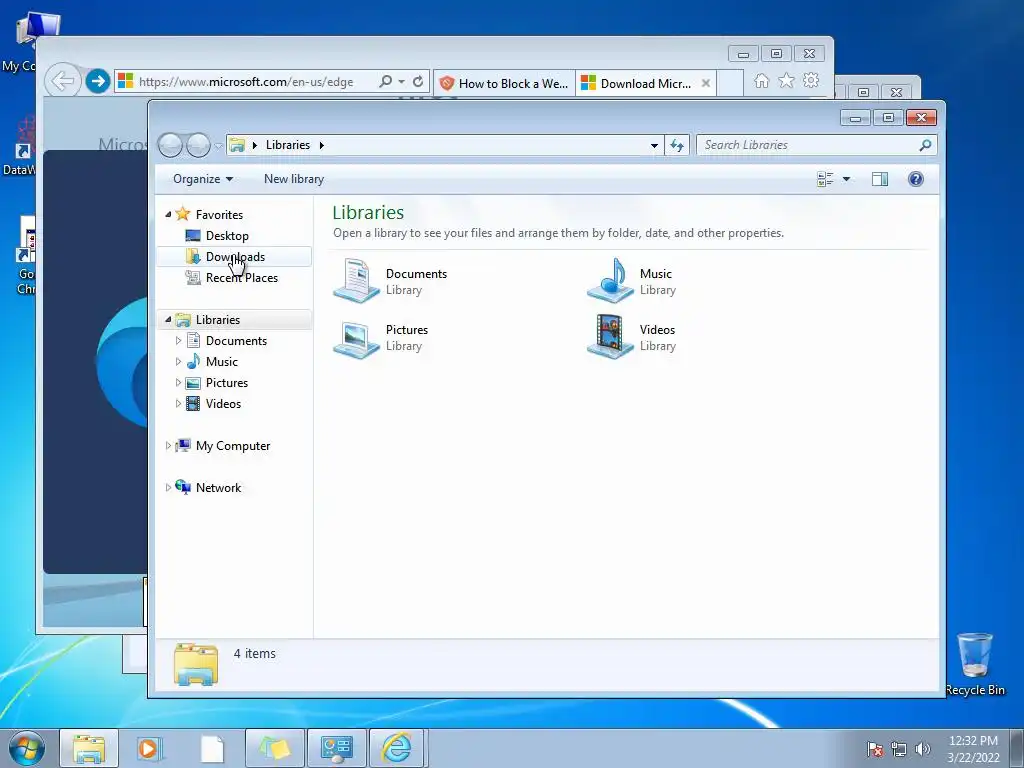Select Videos in the Libraries tree
Viewport: 1024px width, 768px height.
click(x=223, y=404)
